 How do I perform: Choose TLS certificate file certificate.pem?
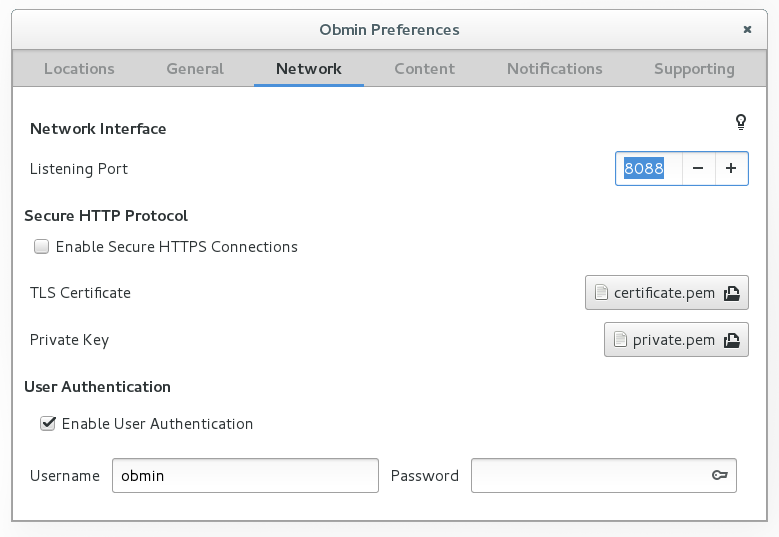click(x=667, y=293)
